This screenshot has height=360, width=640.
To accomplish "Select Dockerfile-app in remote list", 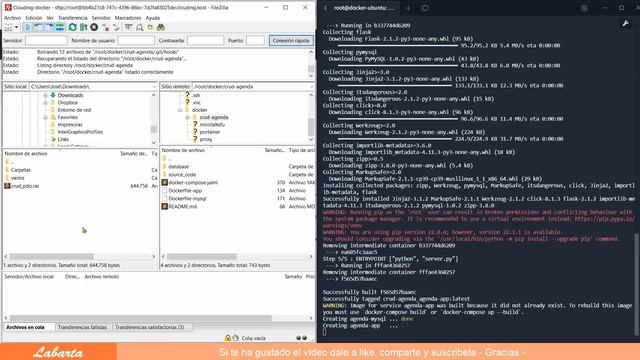I will [x=185, y=191].
